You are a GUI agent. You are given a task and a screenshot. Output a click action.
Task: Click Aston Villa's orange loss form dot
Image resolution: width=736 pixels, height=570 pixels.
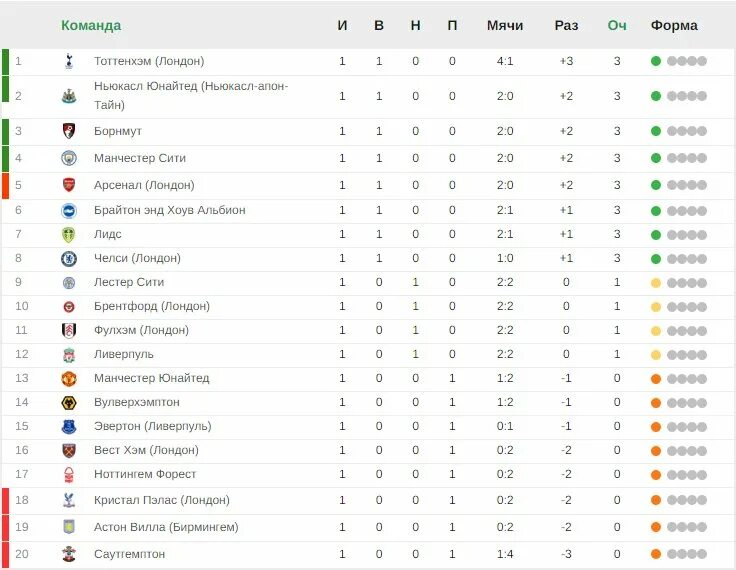[x=656, y=527]
